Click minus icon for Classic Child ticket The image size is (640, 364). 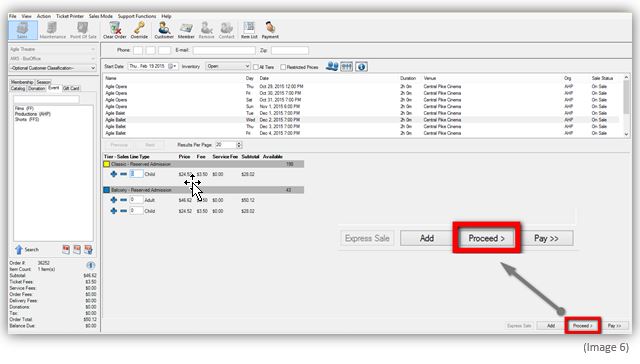pos(123,174)
